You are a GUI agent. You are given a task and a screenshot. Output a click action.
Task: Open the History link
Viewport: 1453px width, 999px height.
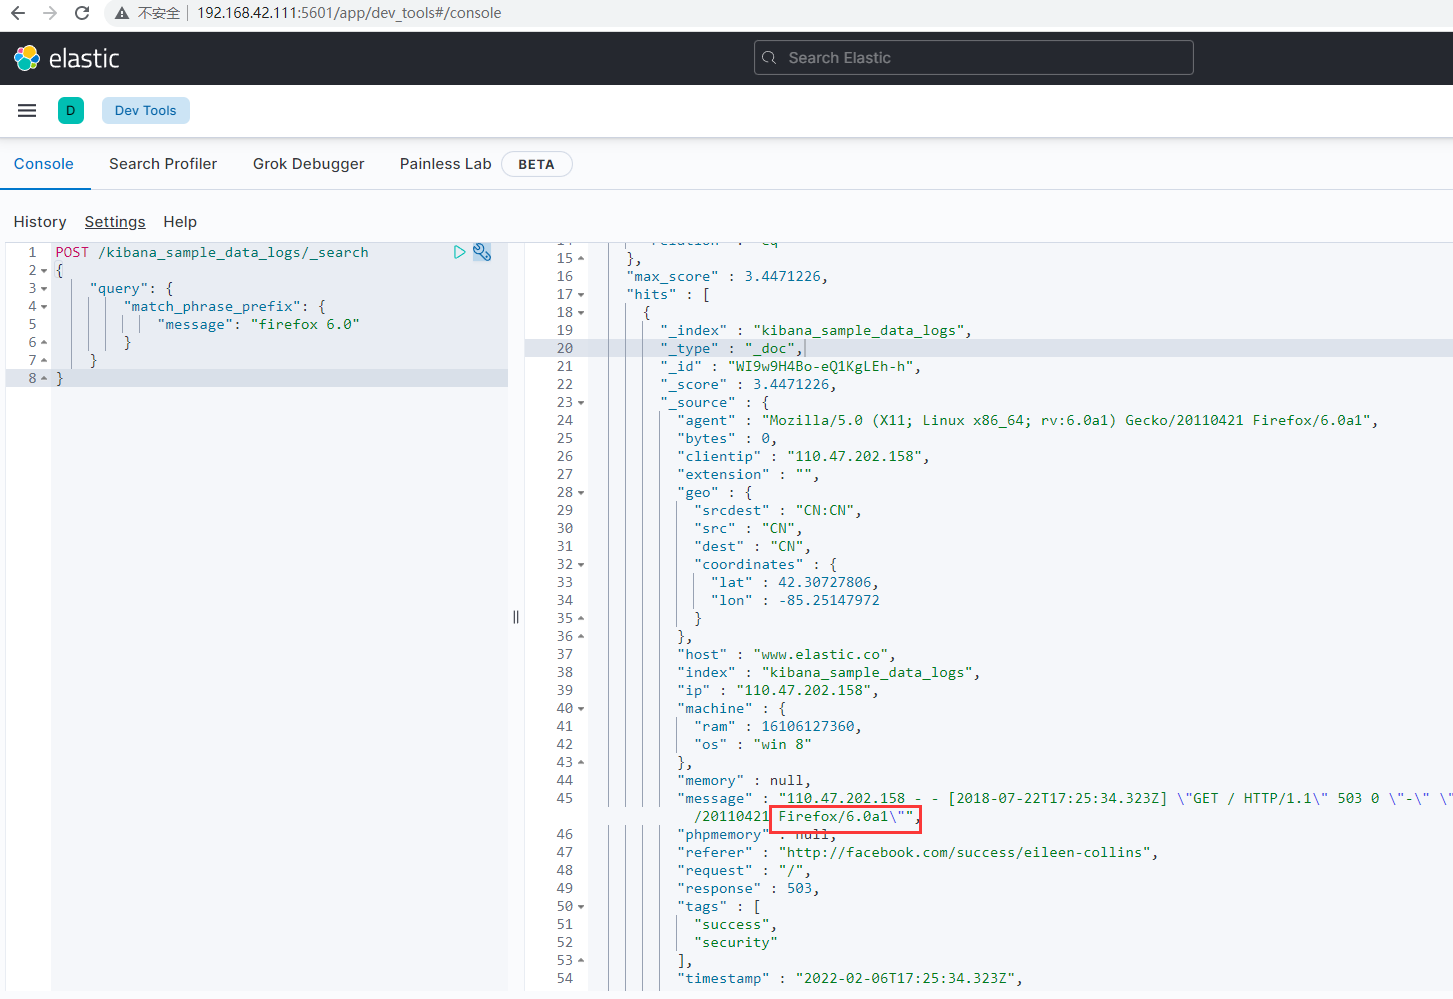[40, 222]
